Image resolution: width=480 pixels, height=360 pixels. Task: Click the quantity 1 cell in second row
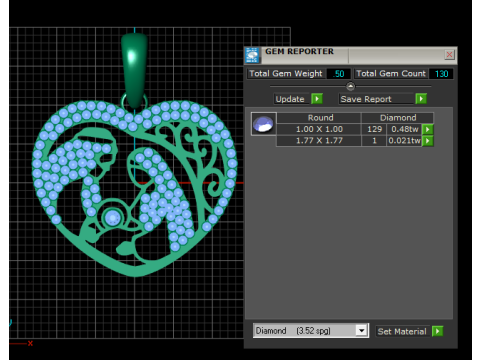pos(374,141)
